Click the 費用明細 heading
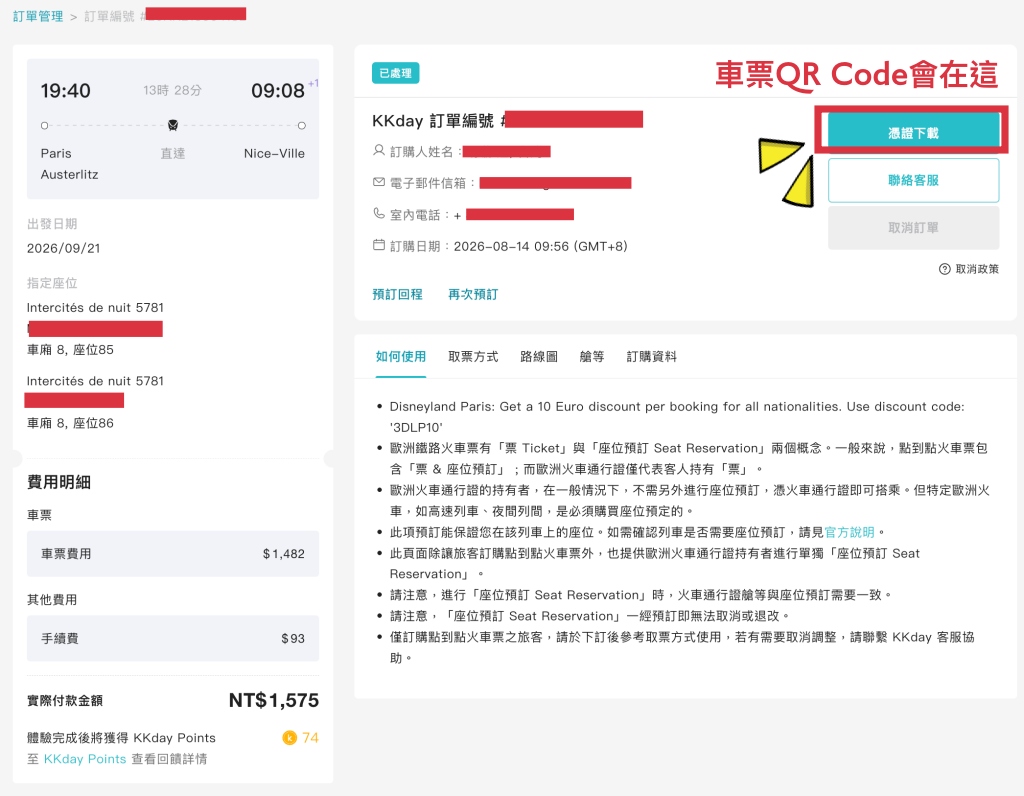This screenshot has width=1024, height=796. 59,482
